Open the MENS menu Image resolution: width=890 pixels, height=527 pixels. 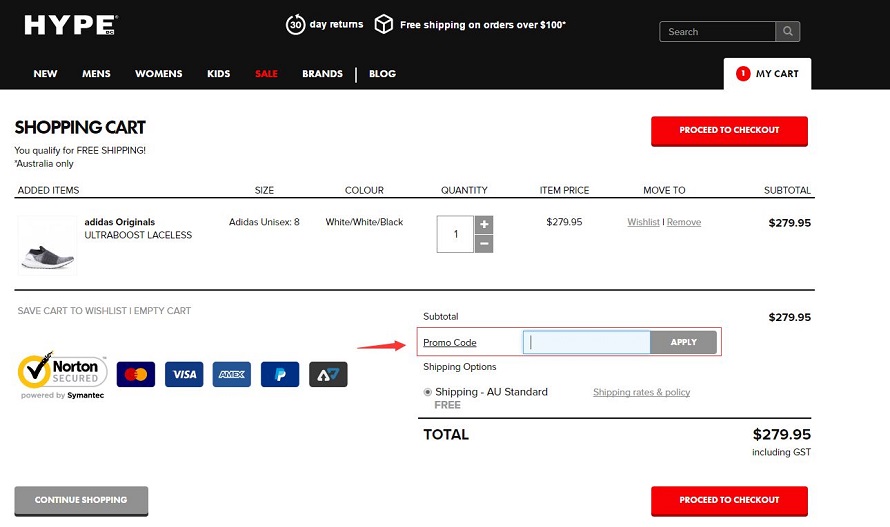(96, 73)
